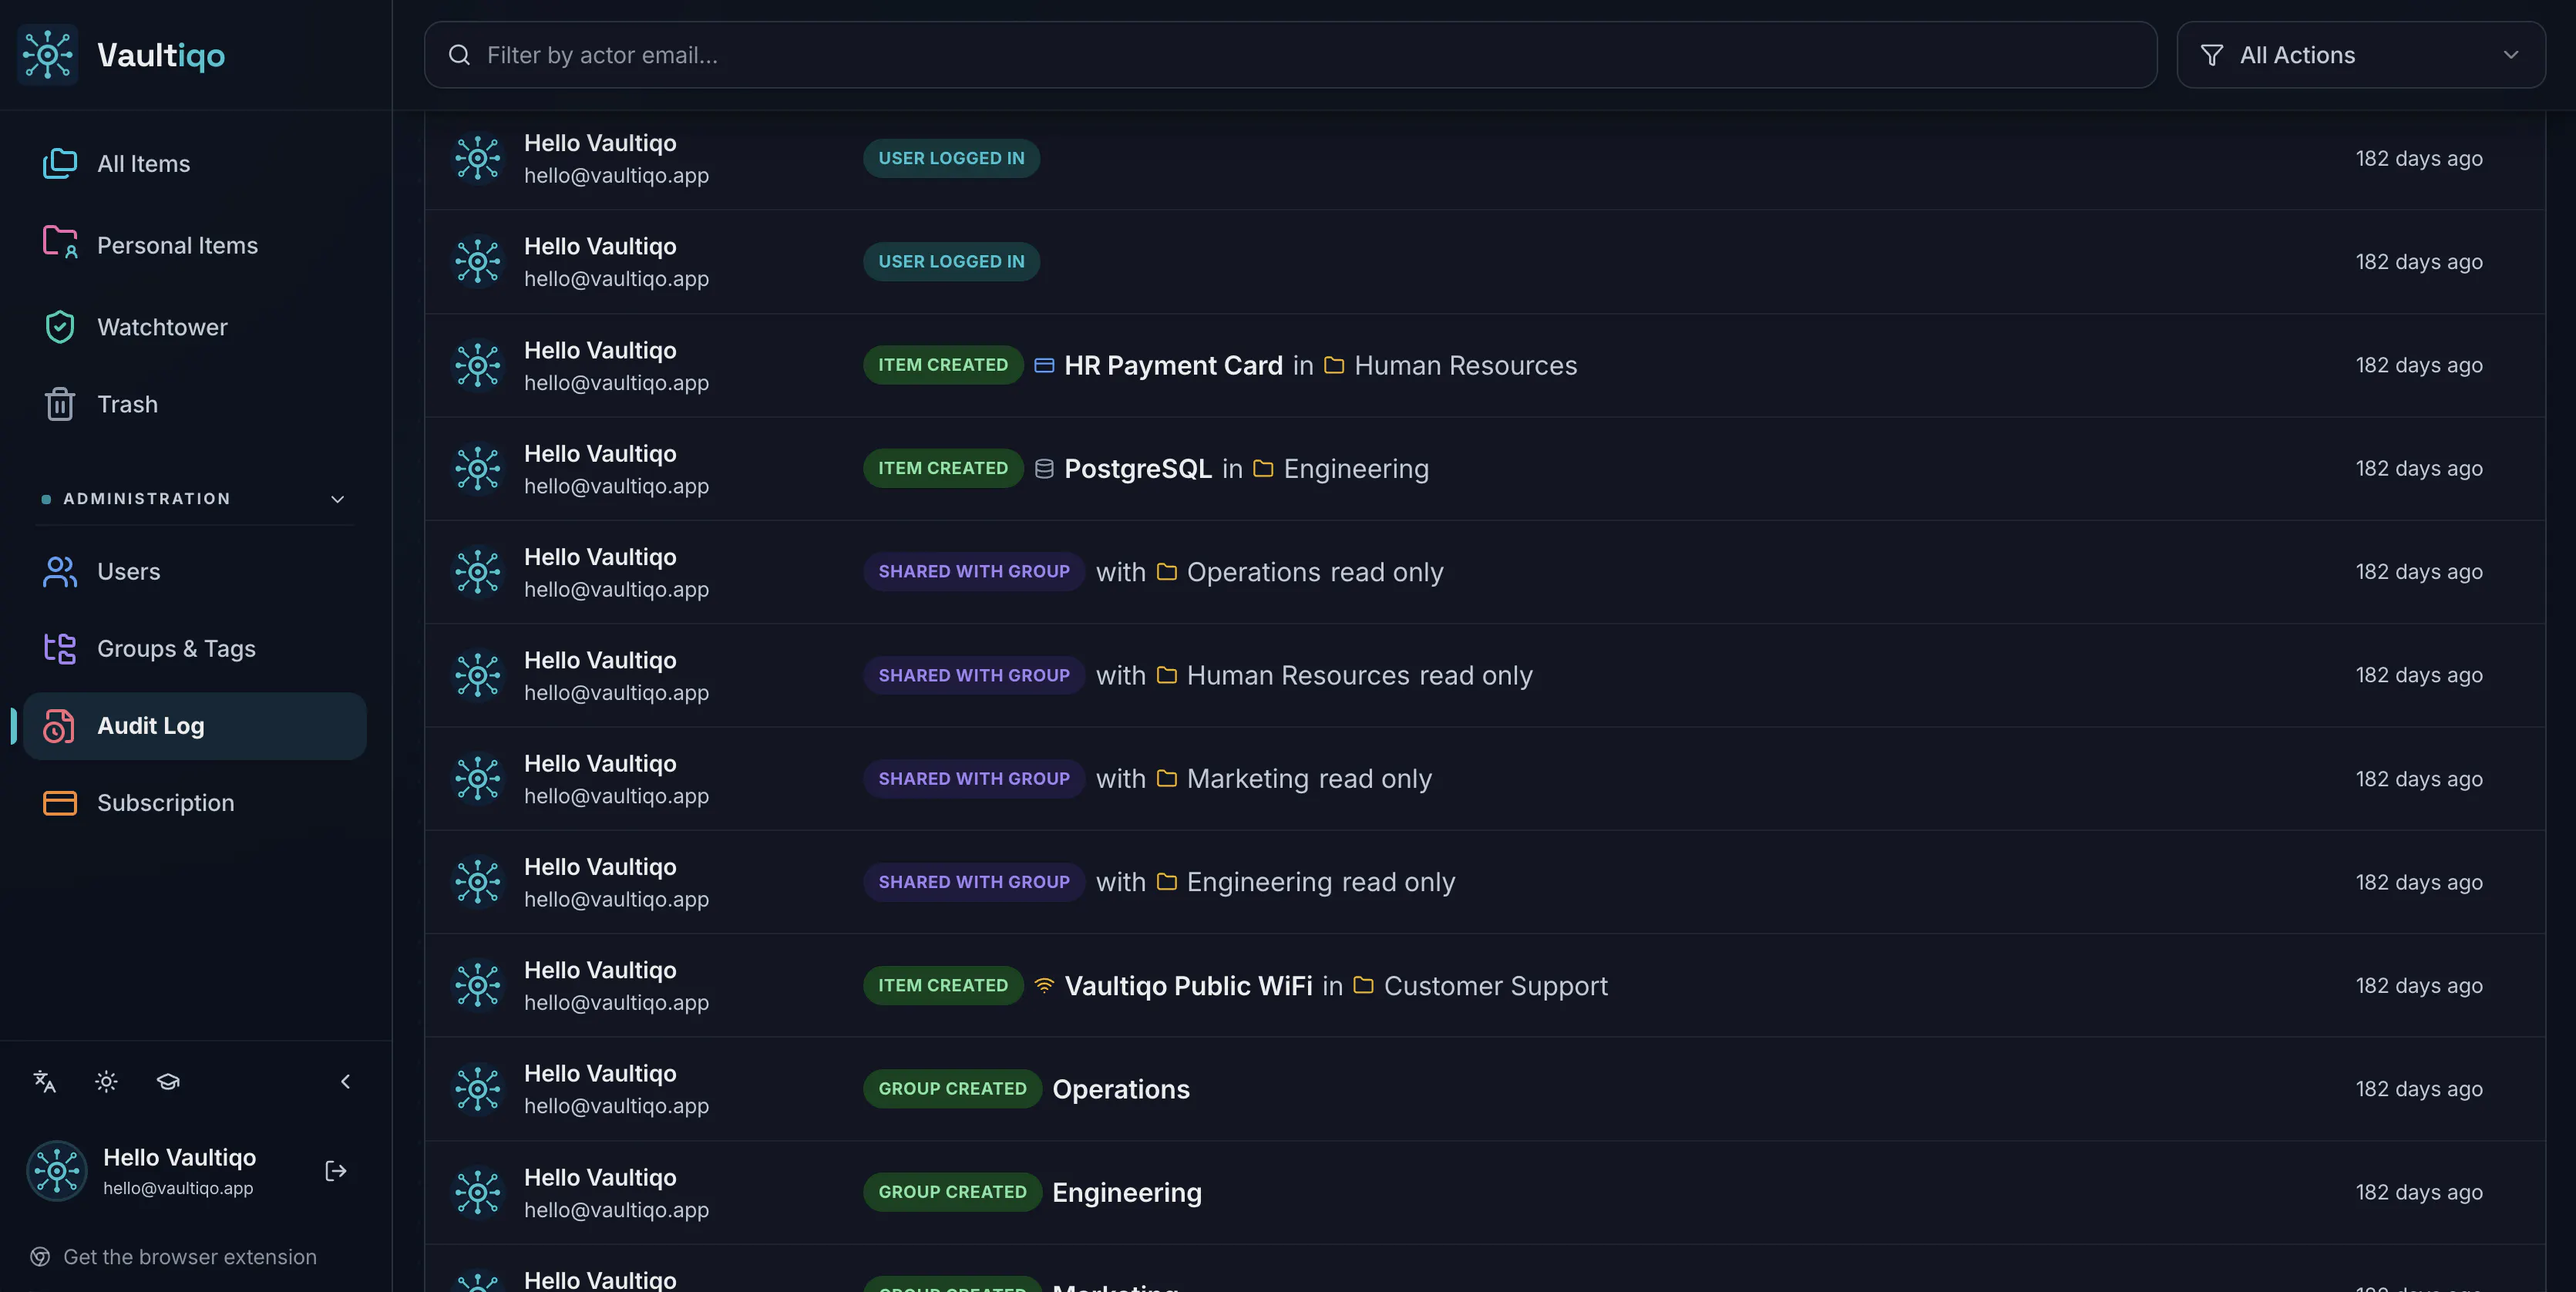Select Audit Log in sidebar
Image resolution: width=2576 pixels, height=1292 pixels.
tap(194, 726)
